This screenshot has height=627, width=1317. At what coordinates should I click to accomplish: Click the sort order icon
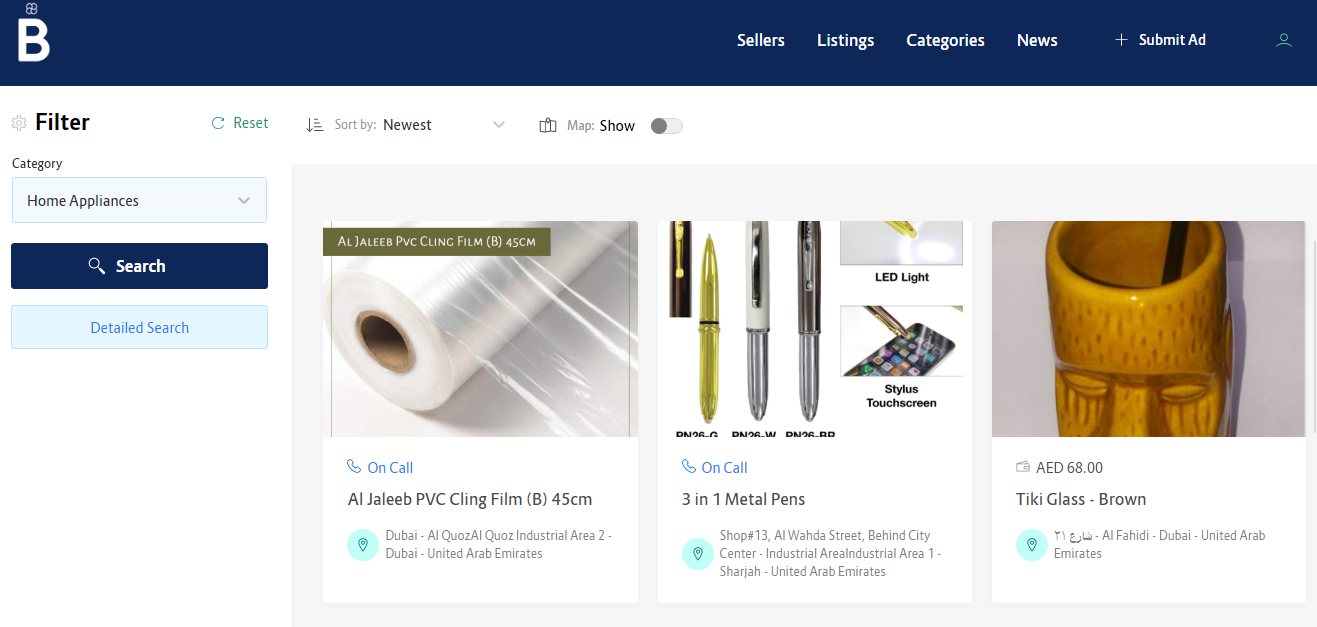315,125
